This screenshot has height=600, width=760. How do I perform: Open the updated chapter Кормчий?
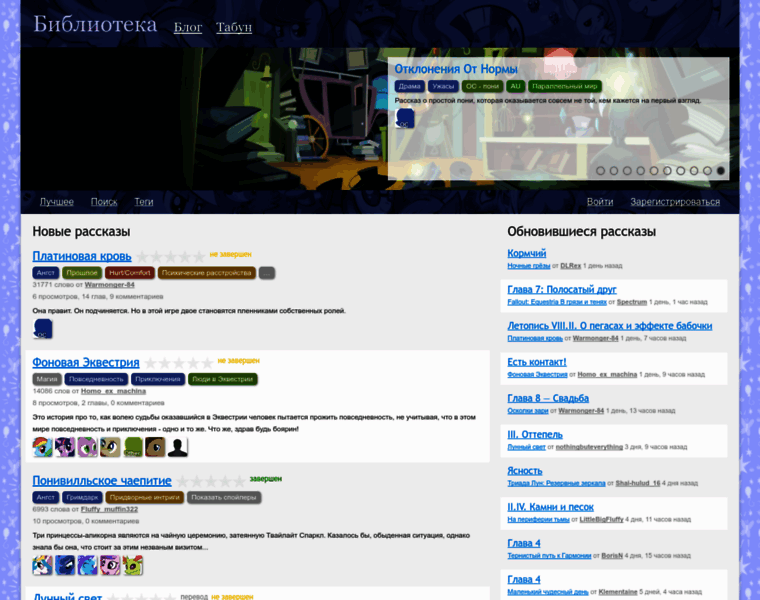click(x=526, y=253)
